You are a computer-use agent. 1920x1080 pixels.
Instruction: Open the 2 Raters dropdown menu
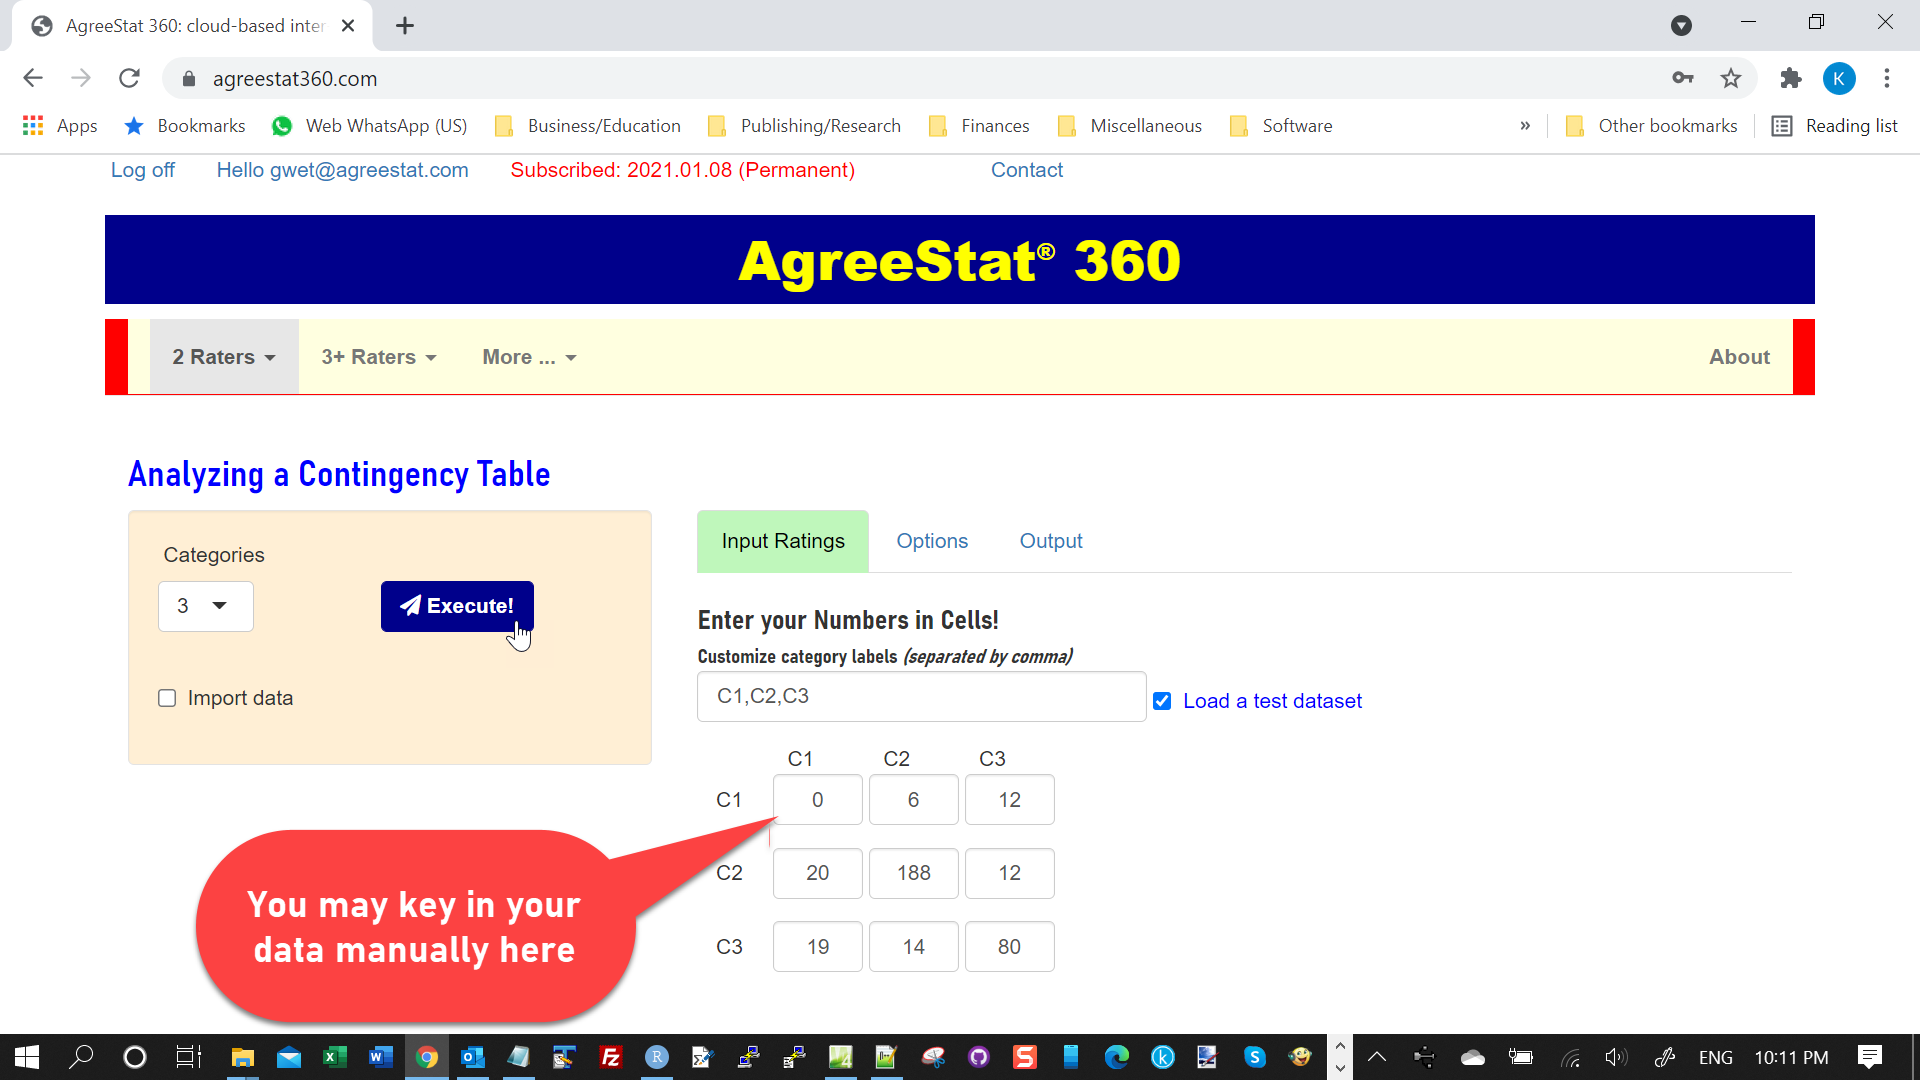pyautogui.click(x=224, y=357)
